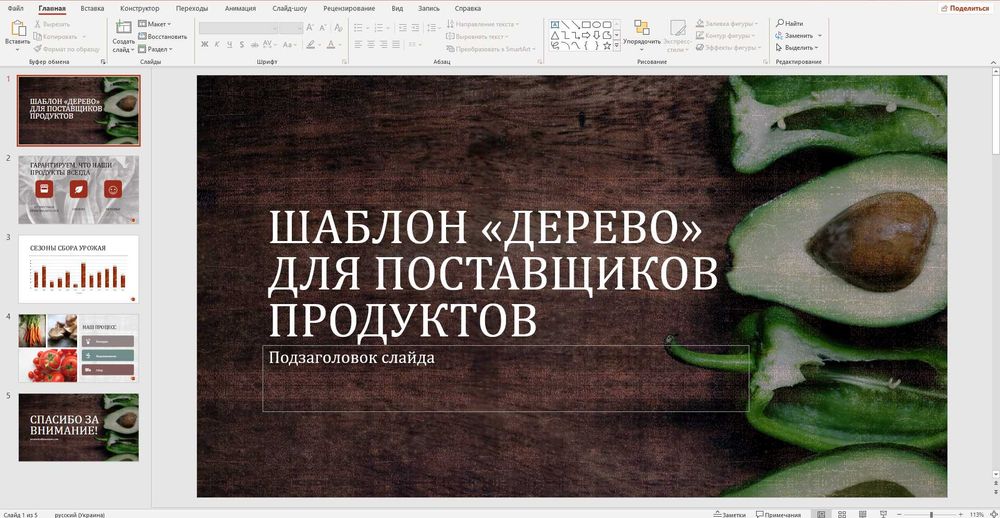Toggle align text right

383,45
